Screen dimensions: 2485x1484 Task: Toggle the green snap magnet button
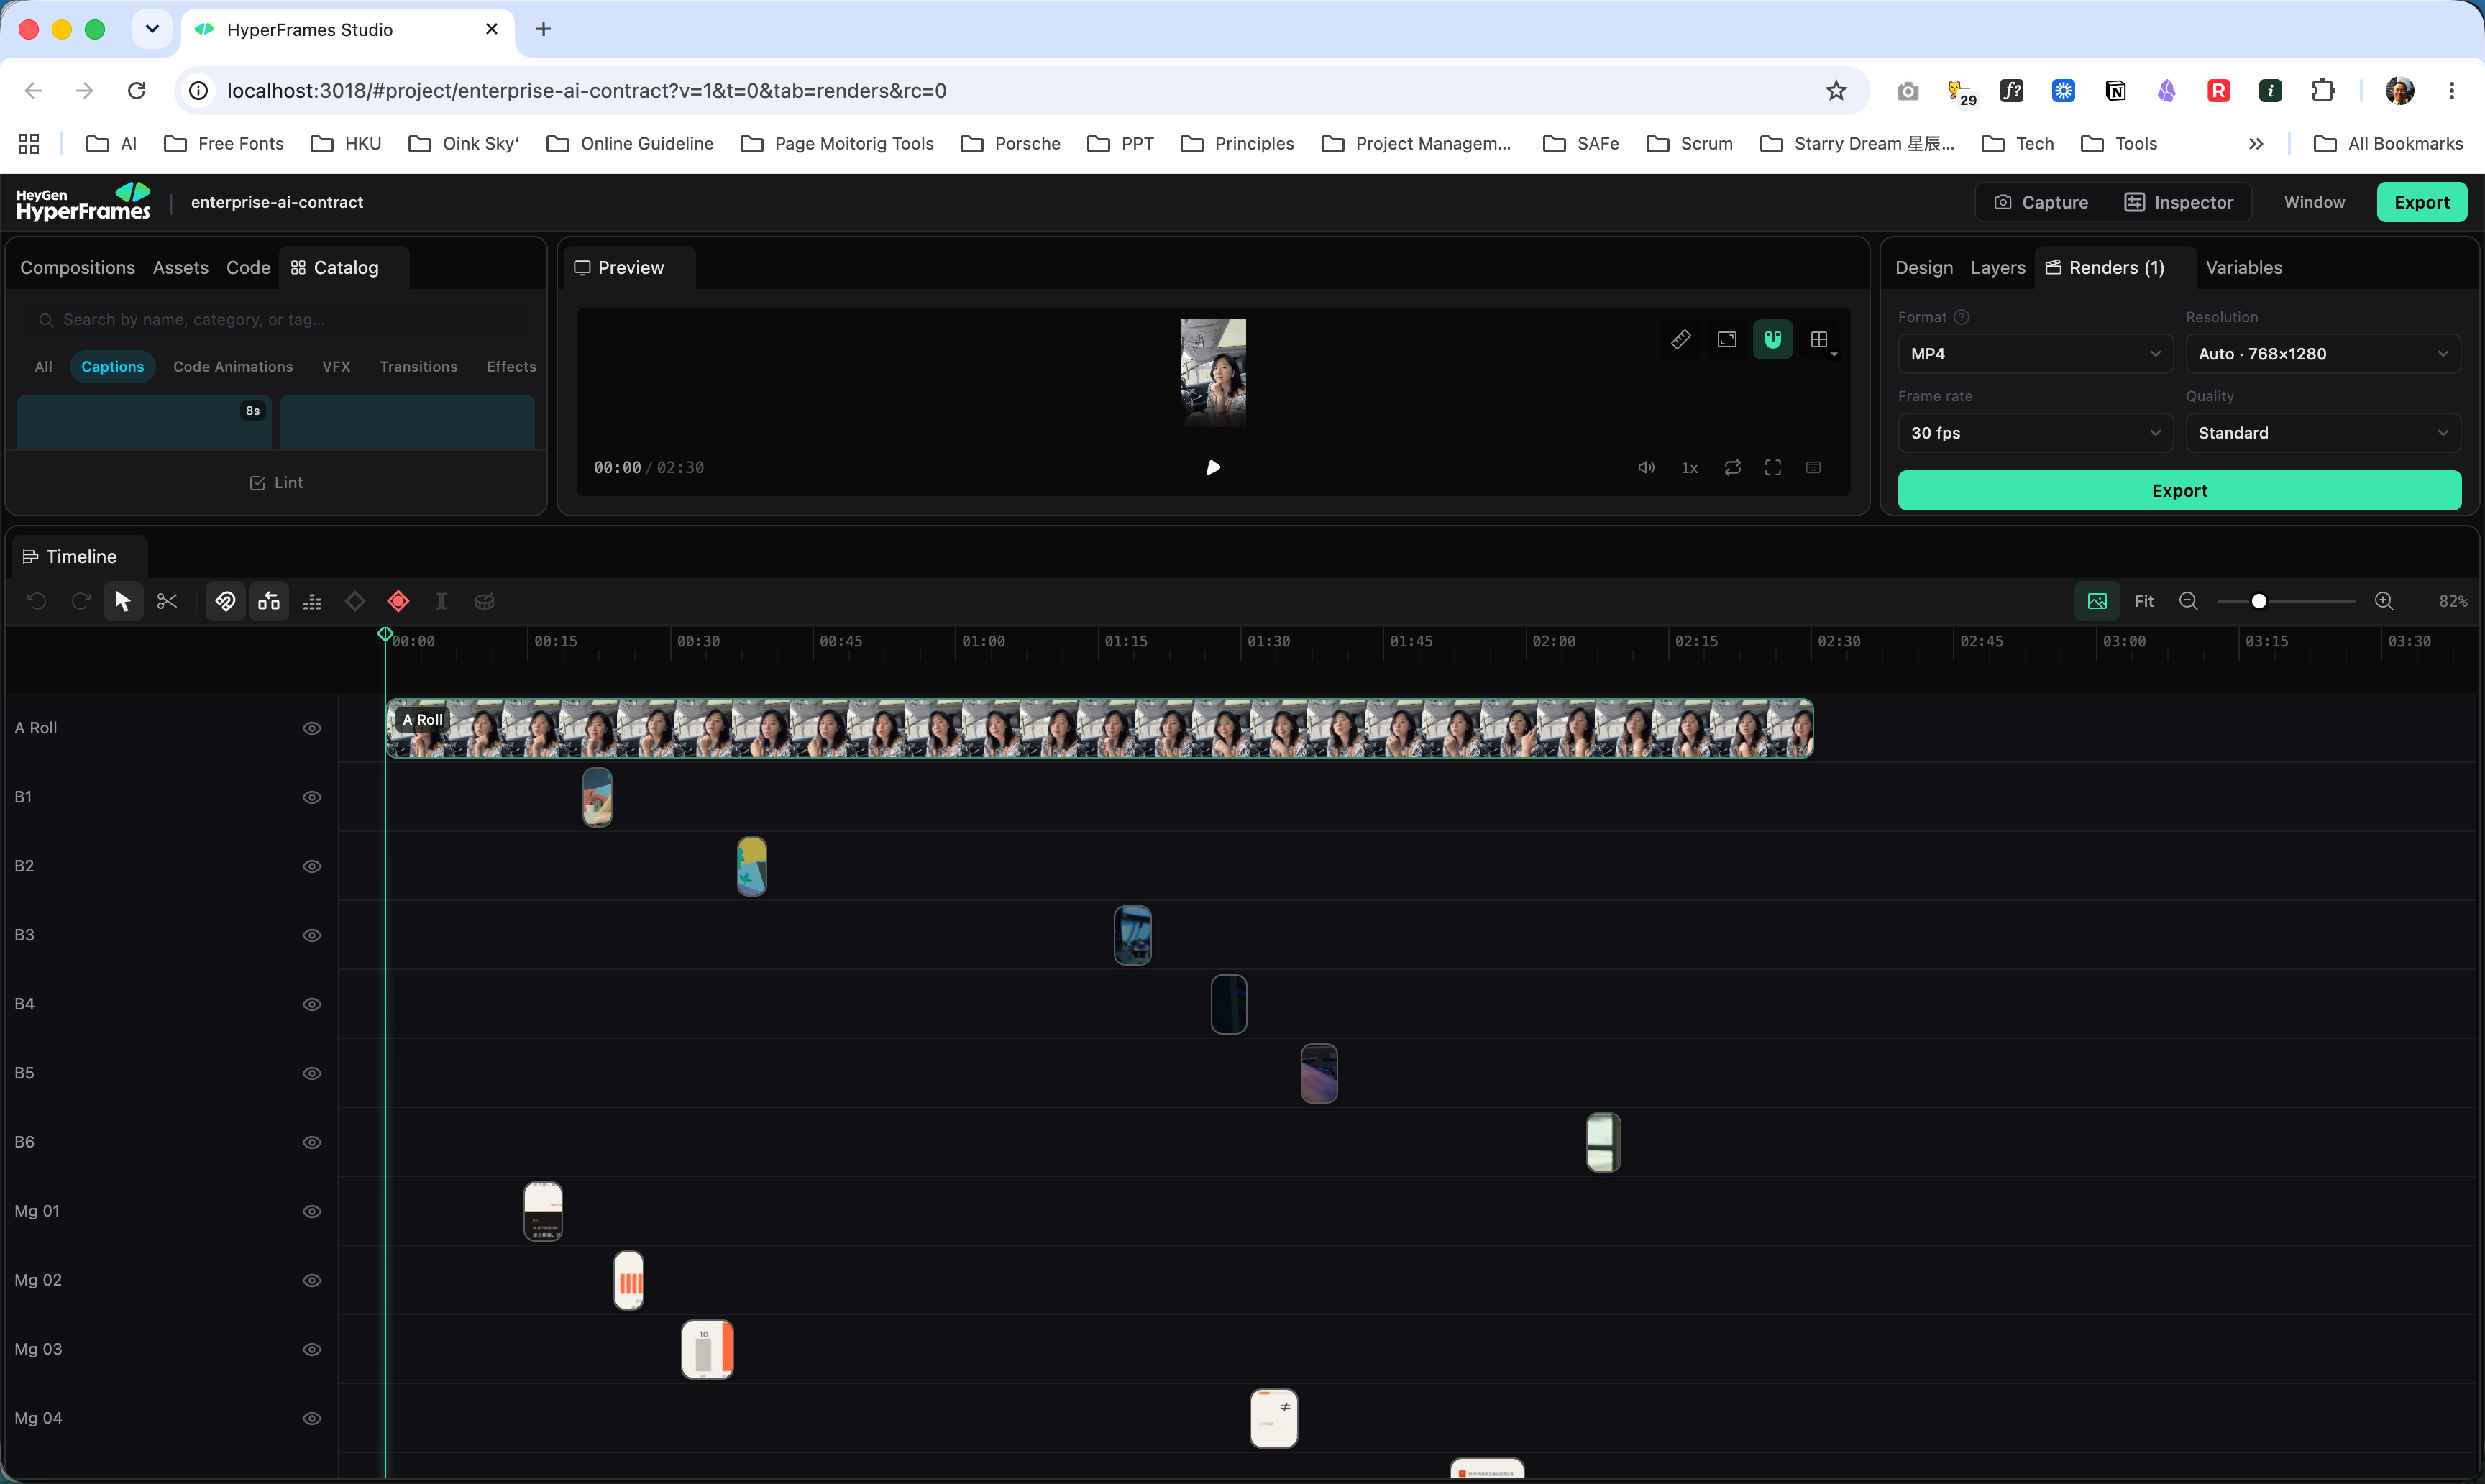[x=1773, y=339]
